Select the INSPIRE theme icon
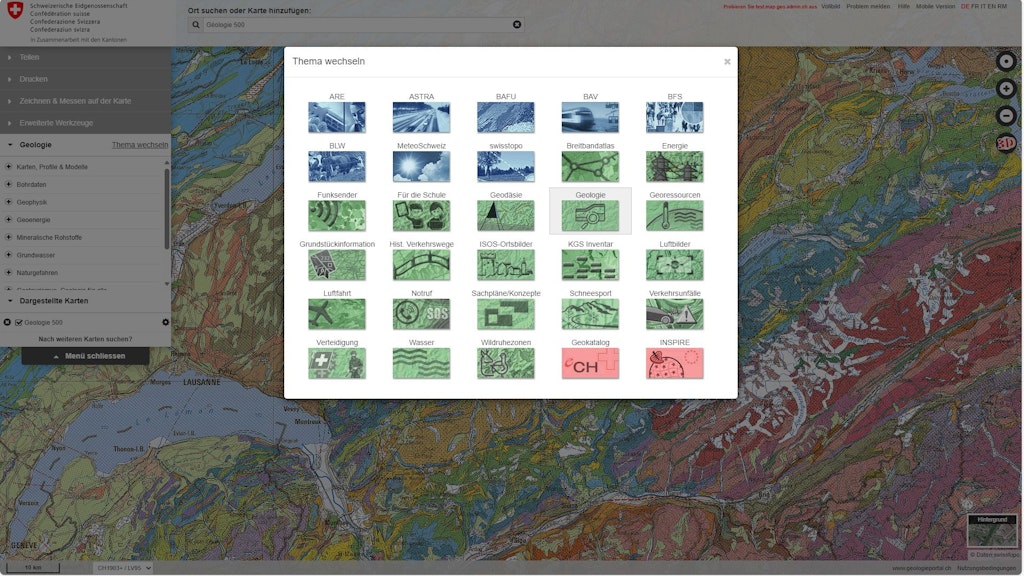Screen dimensions: 1024x576 tap(674, 363)
